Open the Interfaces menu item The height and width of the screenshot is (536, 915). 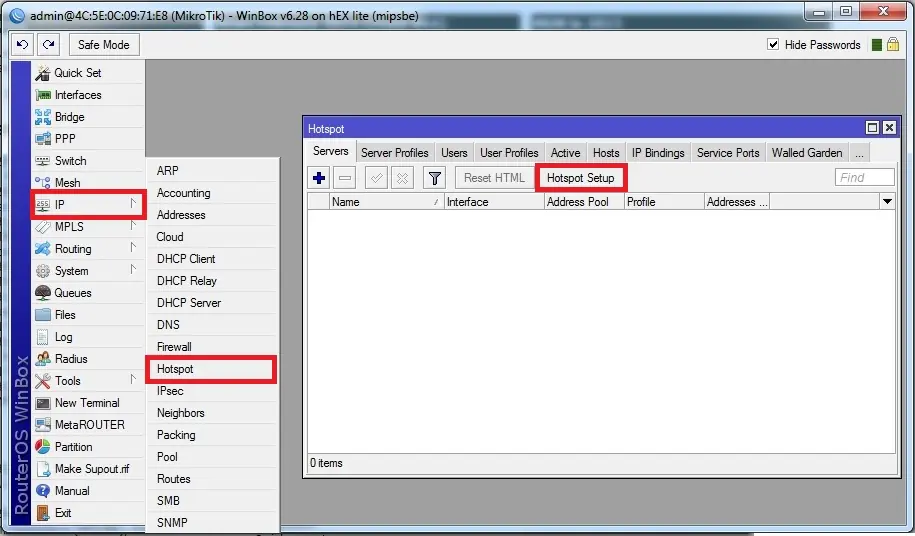click(88, 95)
